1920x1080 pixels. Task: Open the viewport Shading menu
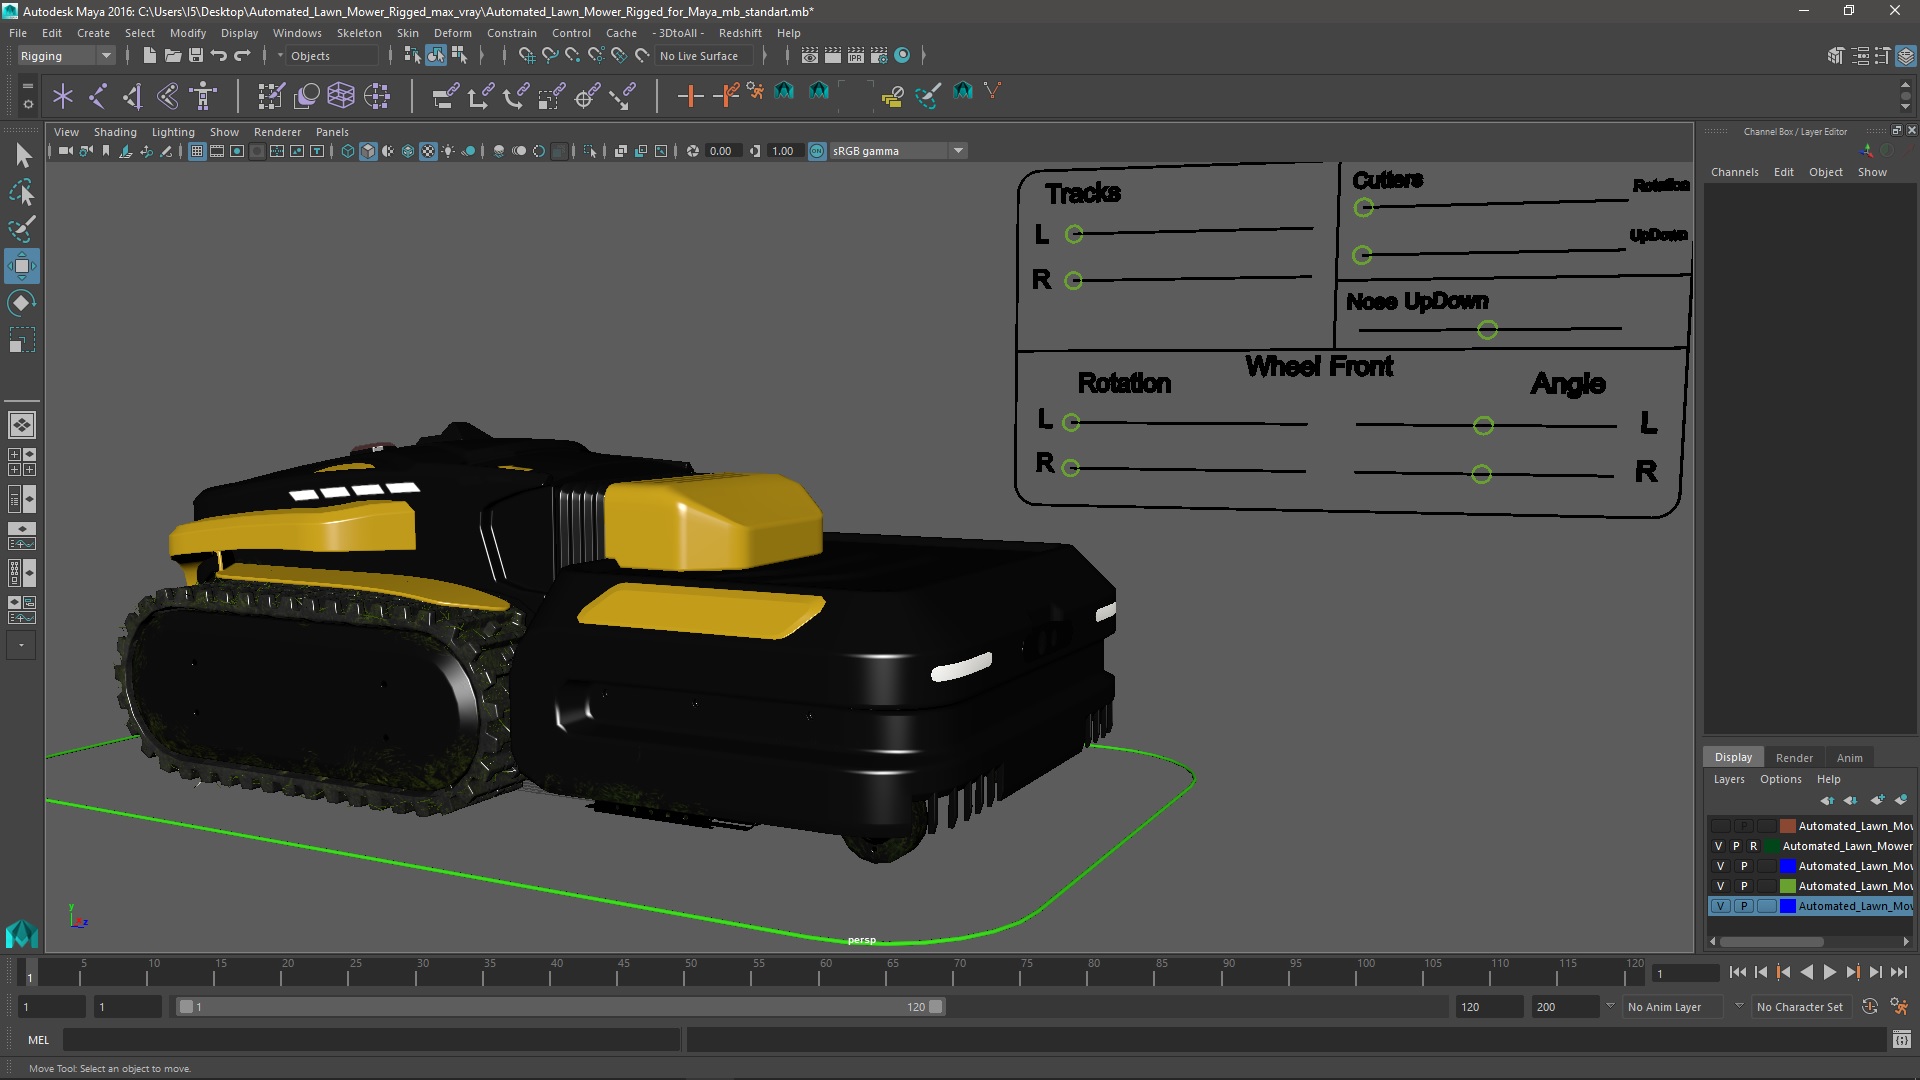tap(115, 132)
